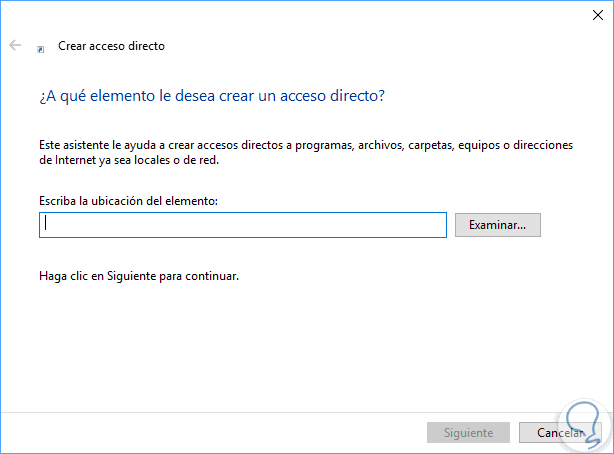Click the gray footer bar left of Siguiente
The width and height of the screenshot is (614, 454).
tap(200, 433)
